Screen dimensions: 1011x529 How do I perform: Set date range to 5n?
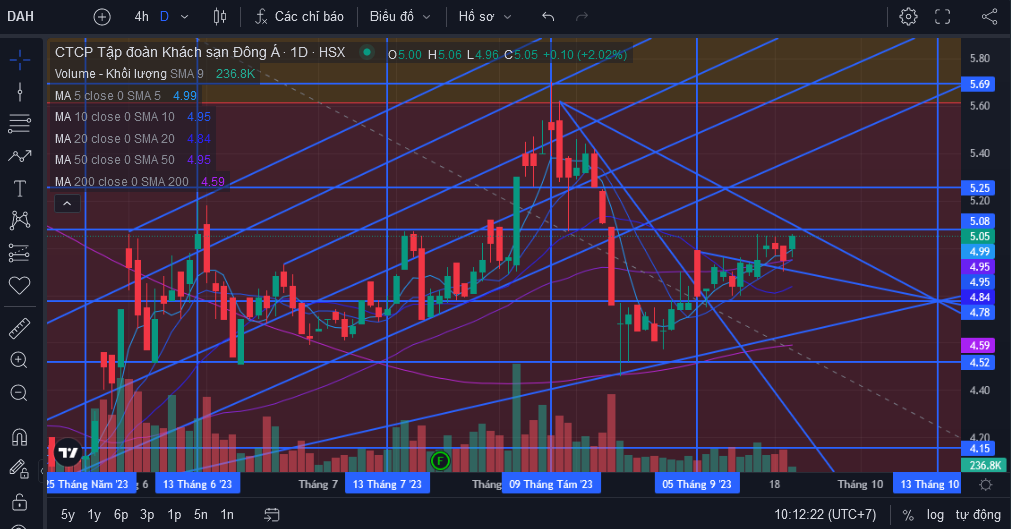[x=201, y=514]
